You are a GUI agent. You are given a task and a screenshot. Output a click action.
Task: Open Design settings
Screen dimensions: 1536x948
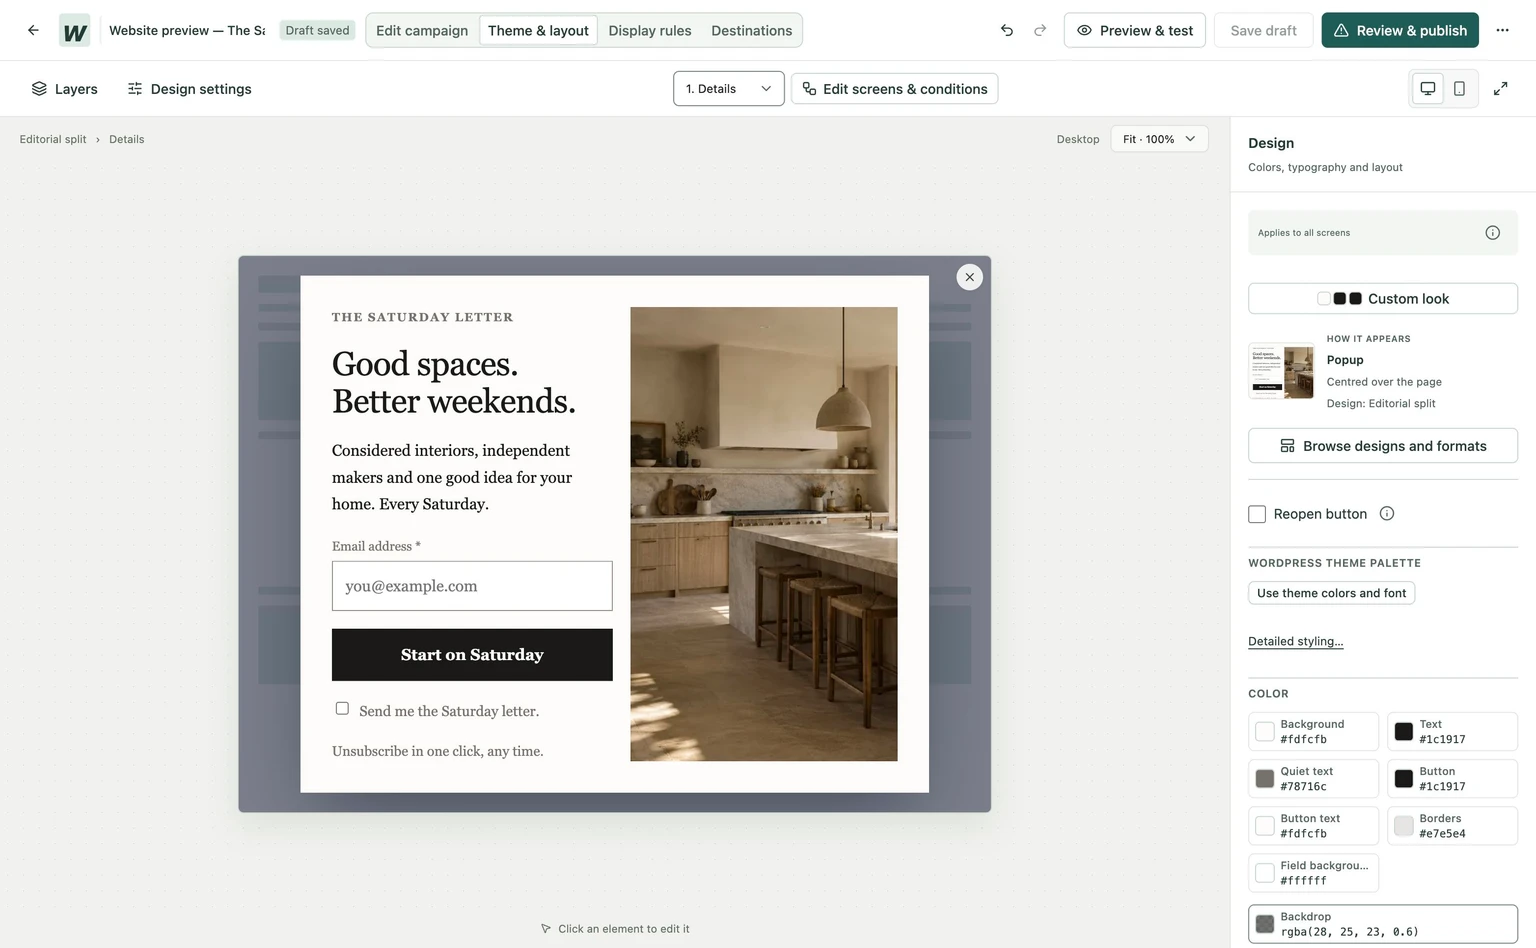click(189, 89)
